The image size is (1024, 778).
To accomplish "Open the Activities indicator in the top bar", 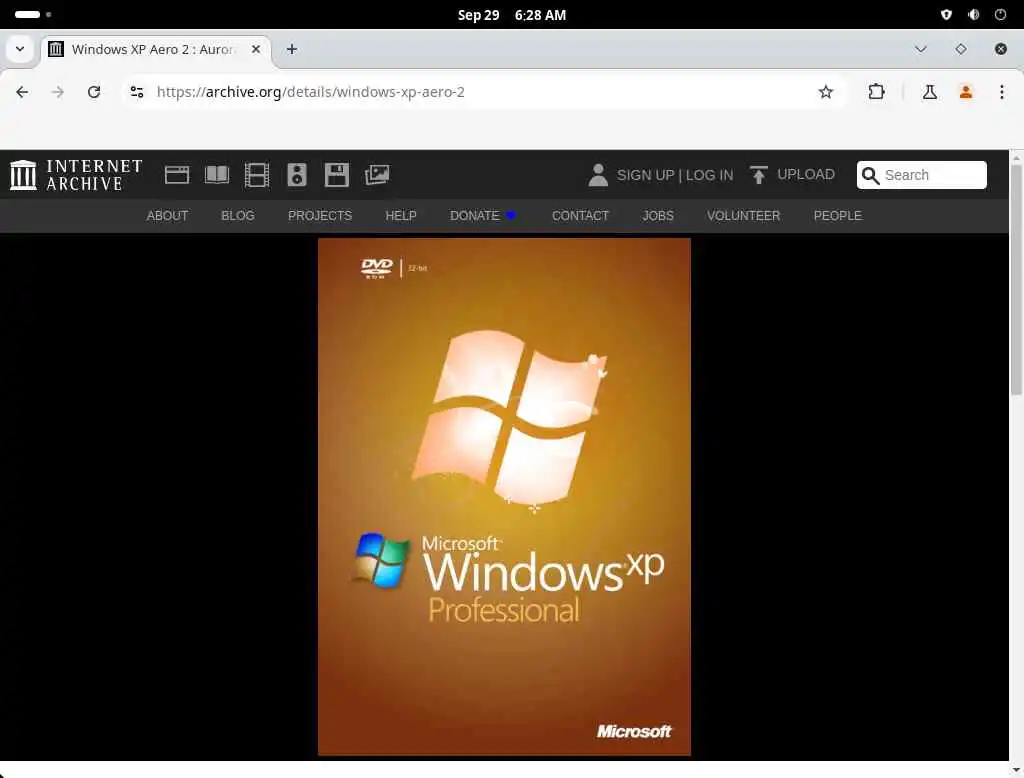I will point(33,14).
